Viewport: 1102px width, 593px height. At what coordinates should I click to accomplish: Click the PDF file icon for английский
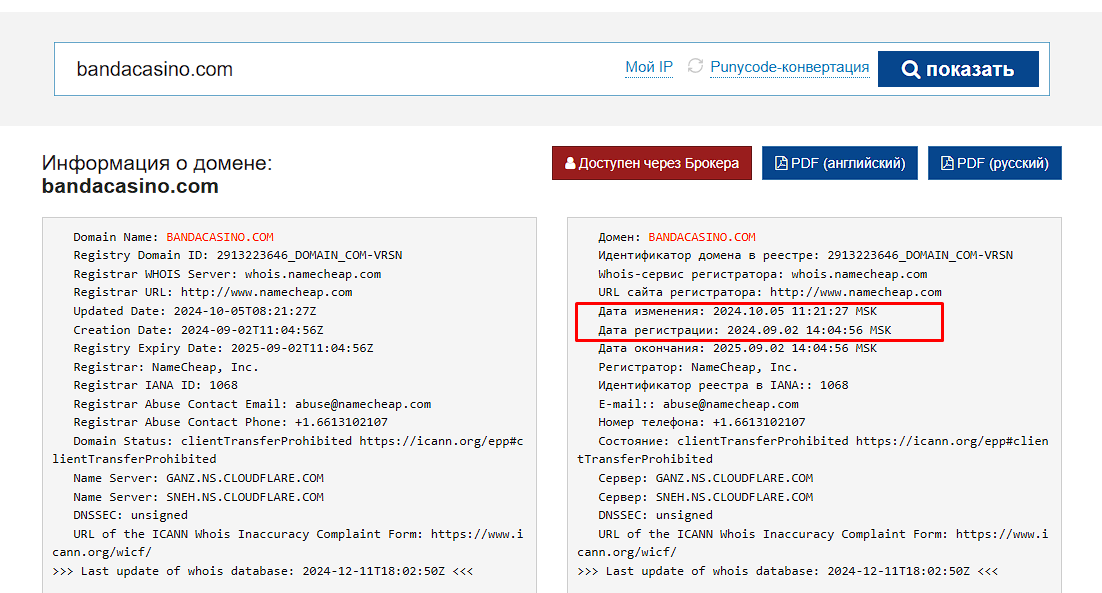(781, 163)
